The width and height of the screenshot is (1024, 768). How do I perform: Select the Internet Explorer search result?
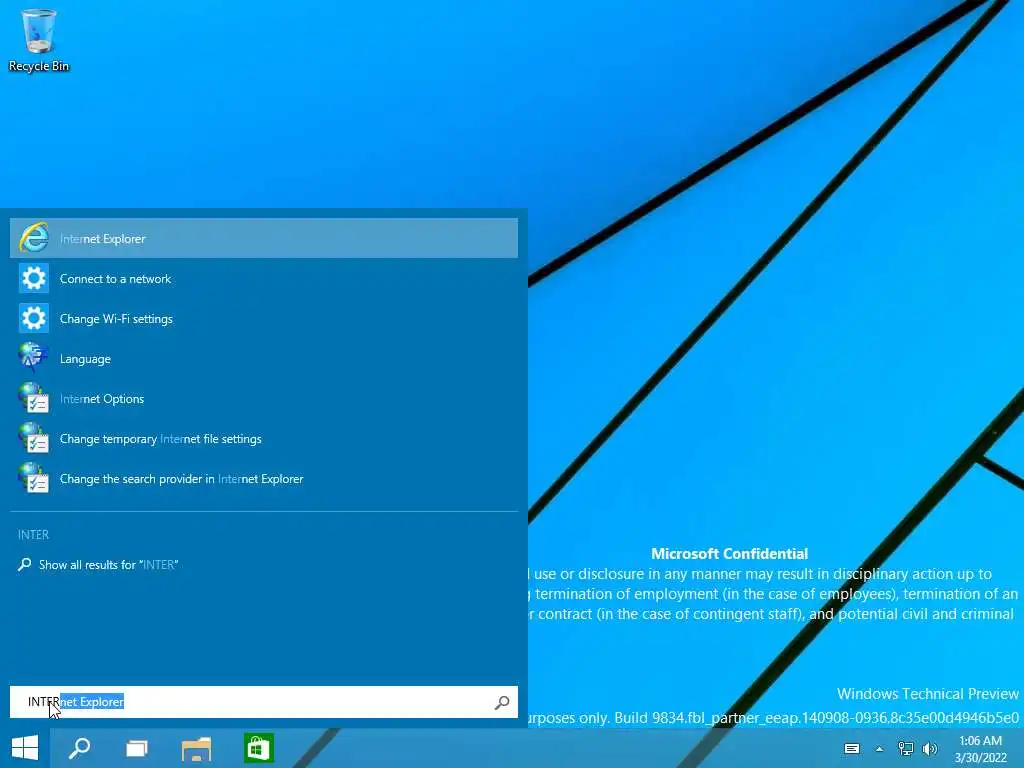[x=264, y=238]
